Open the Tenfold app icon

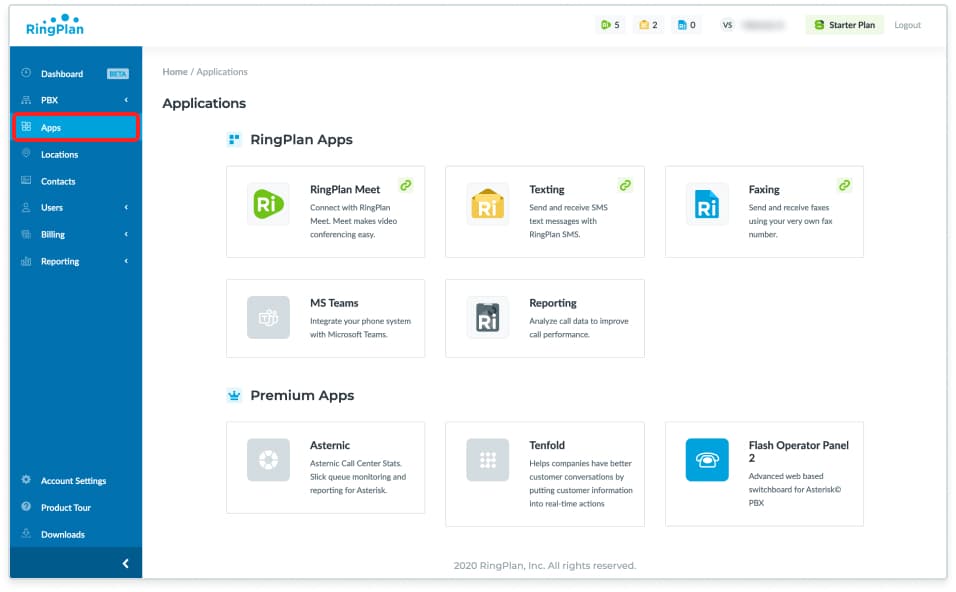point(487,460)
